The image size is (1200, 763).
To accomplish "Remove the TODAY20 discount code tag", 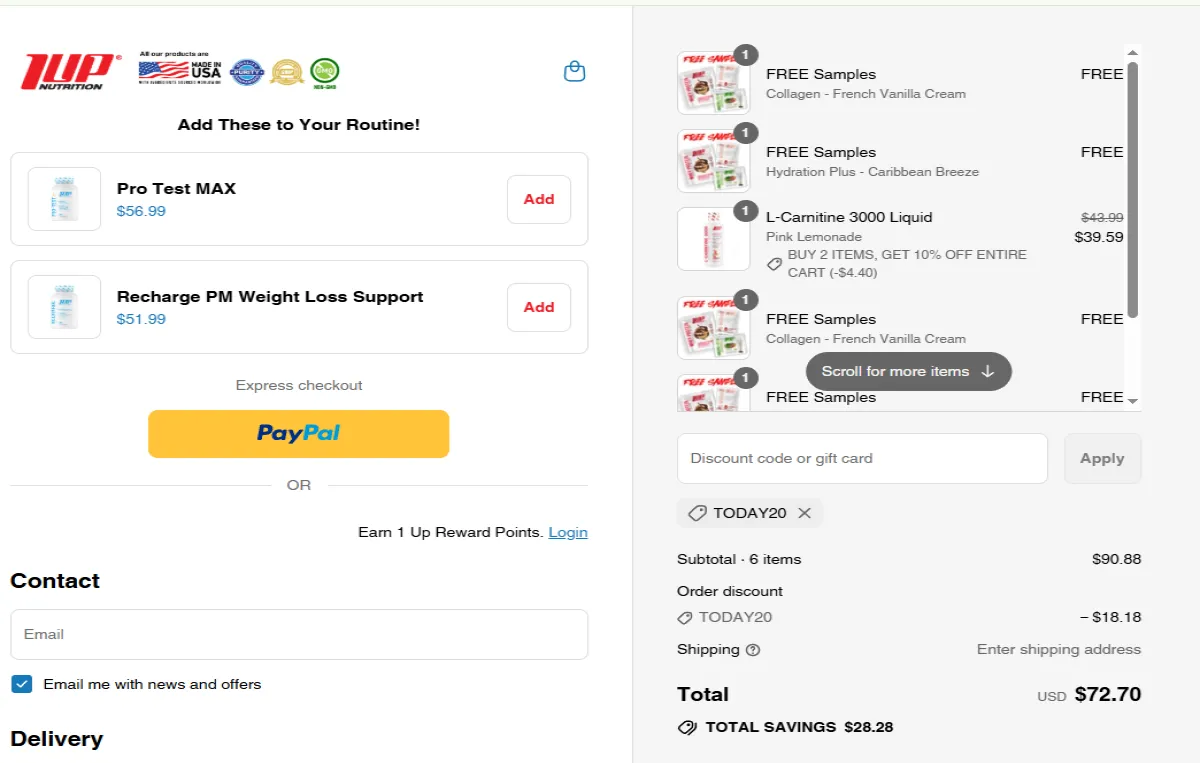I will click(804, 513).
